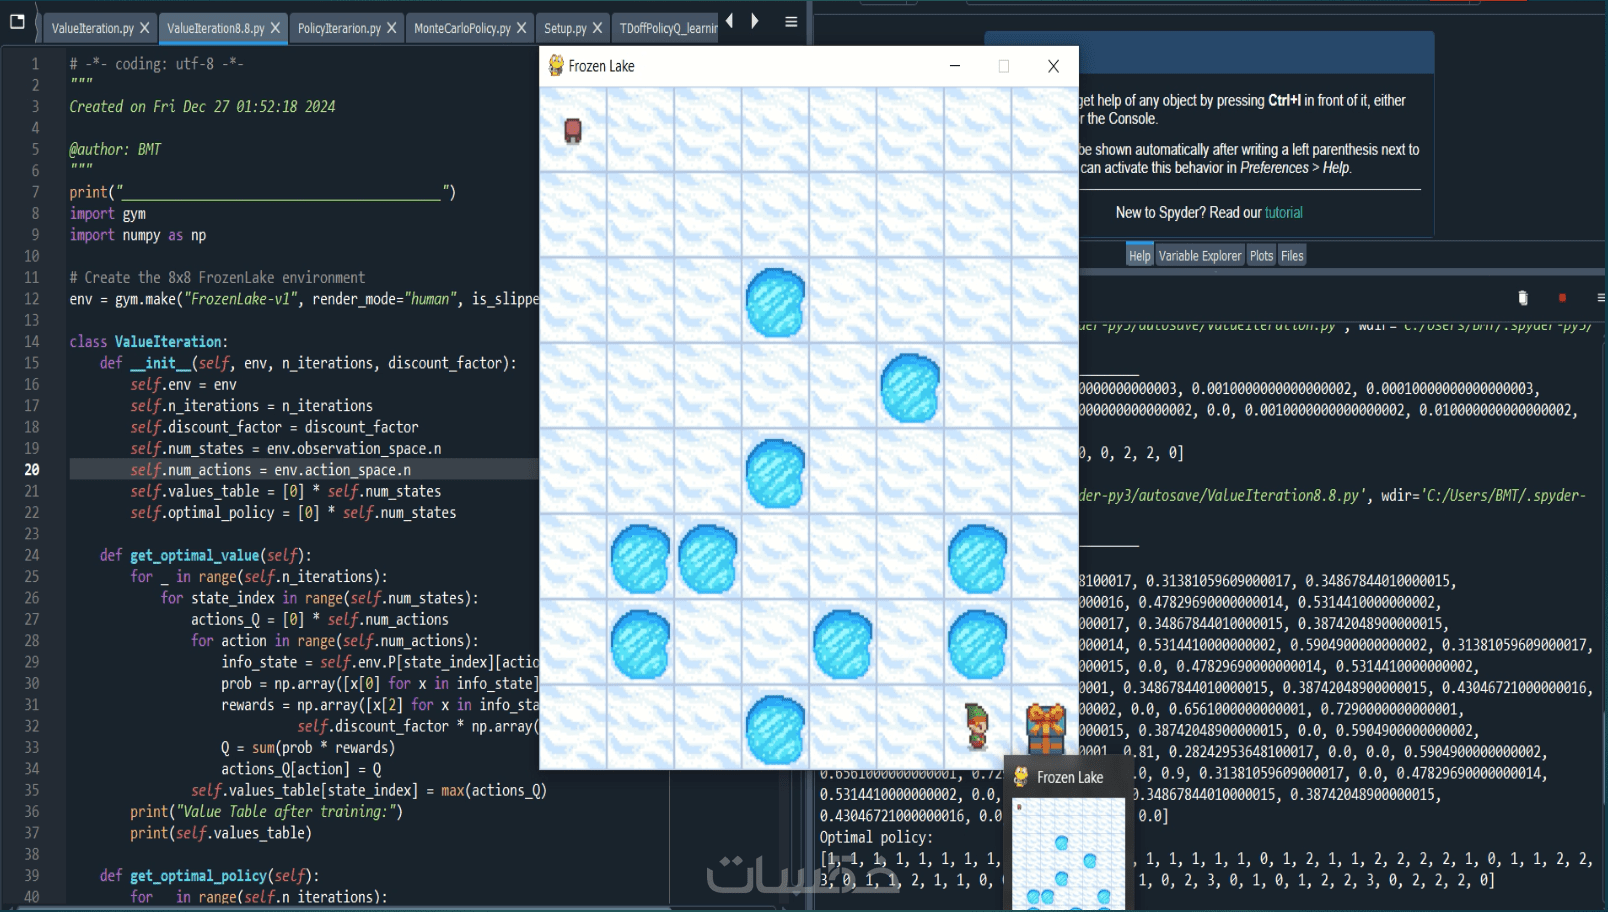
Task: Click the 'import numpy as np' line
Action: (138, 235)
